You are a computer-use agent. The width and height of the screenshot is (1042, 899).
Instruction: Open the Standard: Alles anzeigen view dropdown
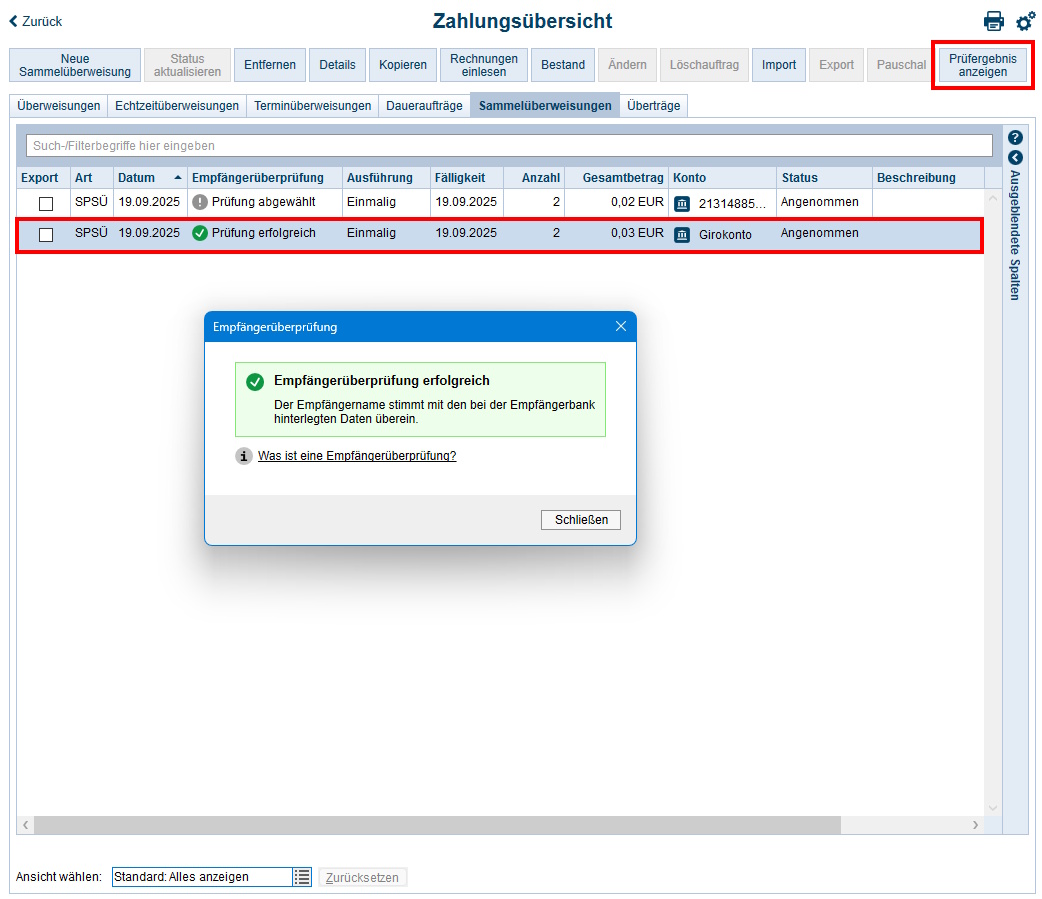click(200, 876)
